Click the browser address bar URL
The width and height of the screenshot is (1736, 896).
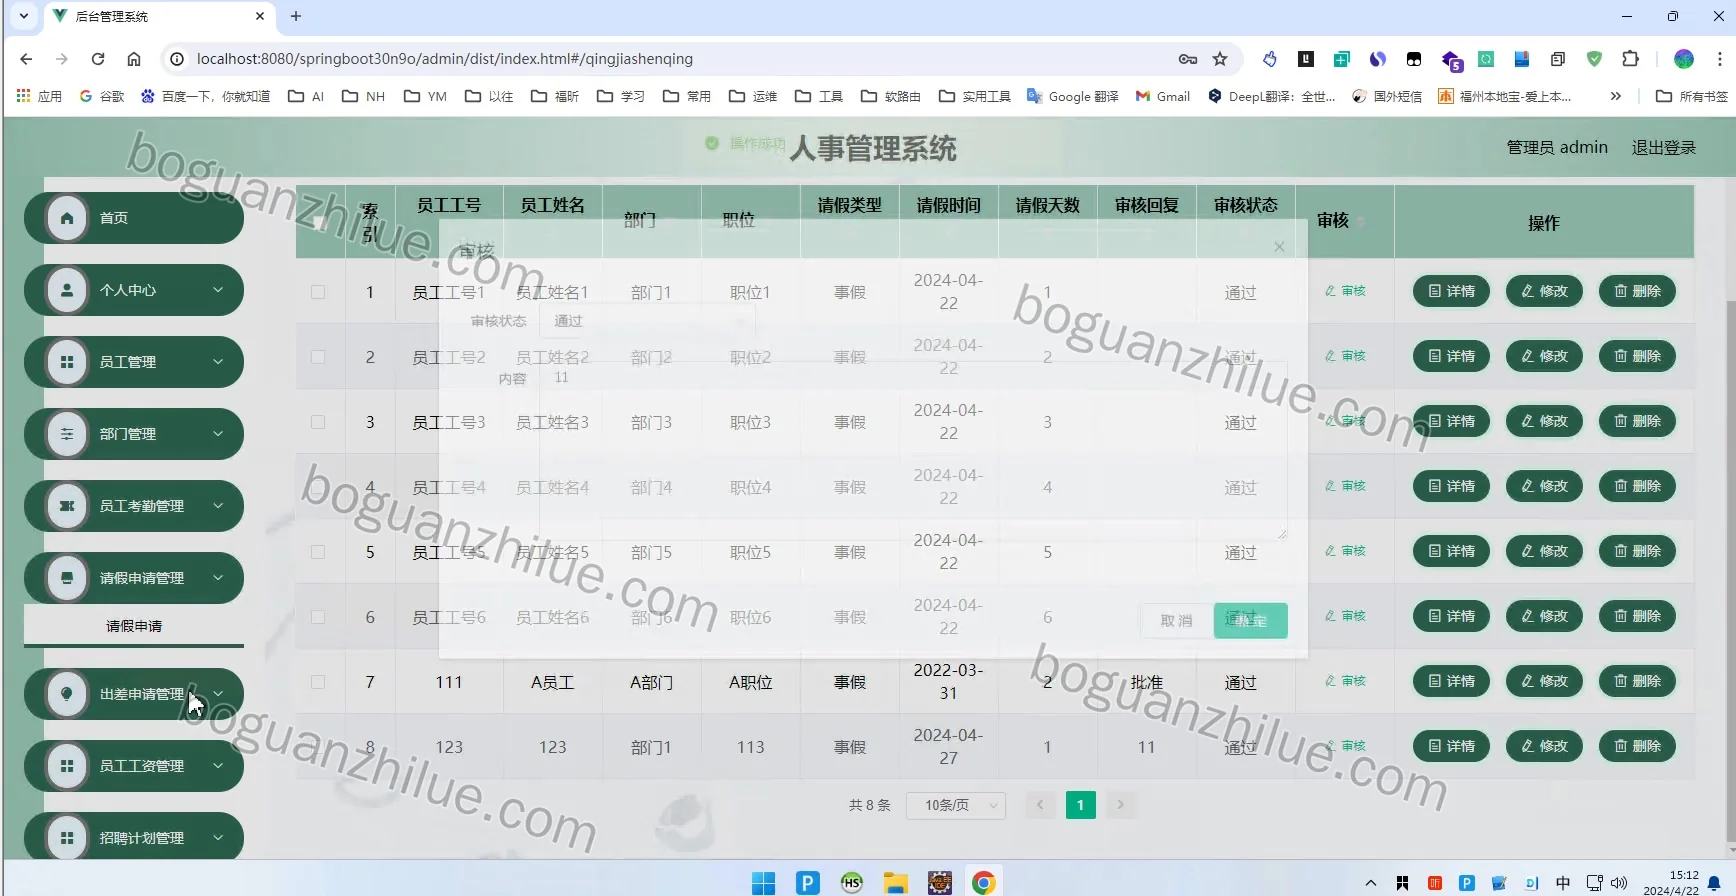click(445, 59)
